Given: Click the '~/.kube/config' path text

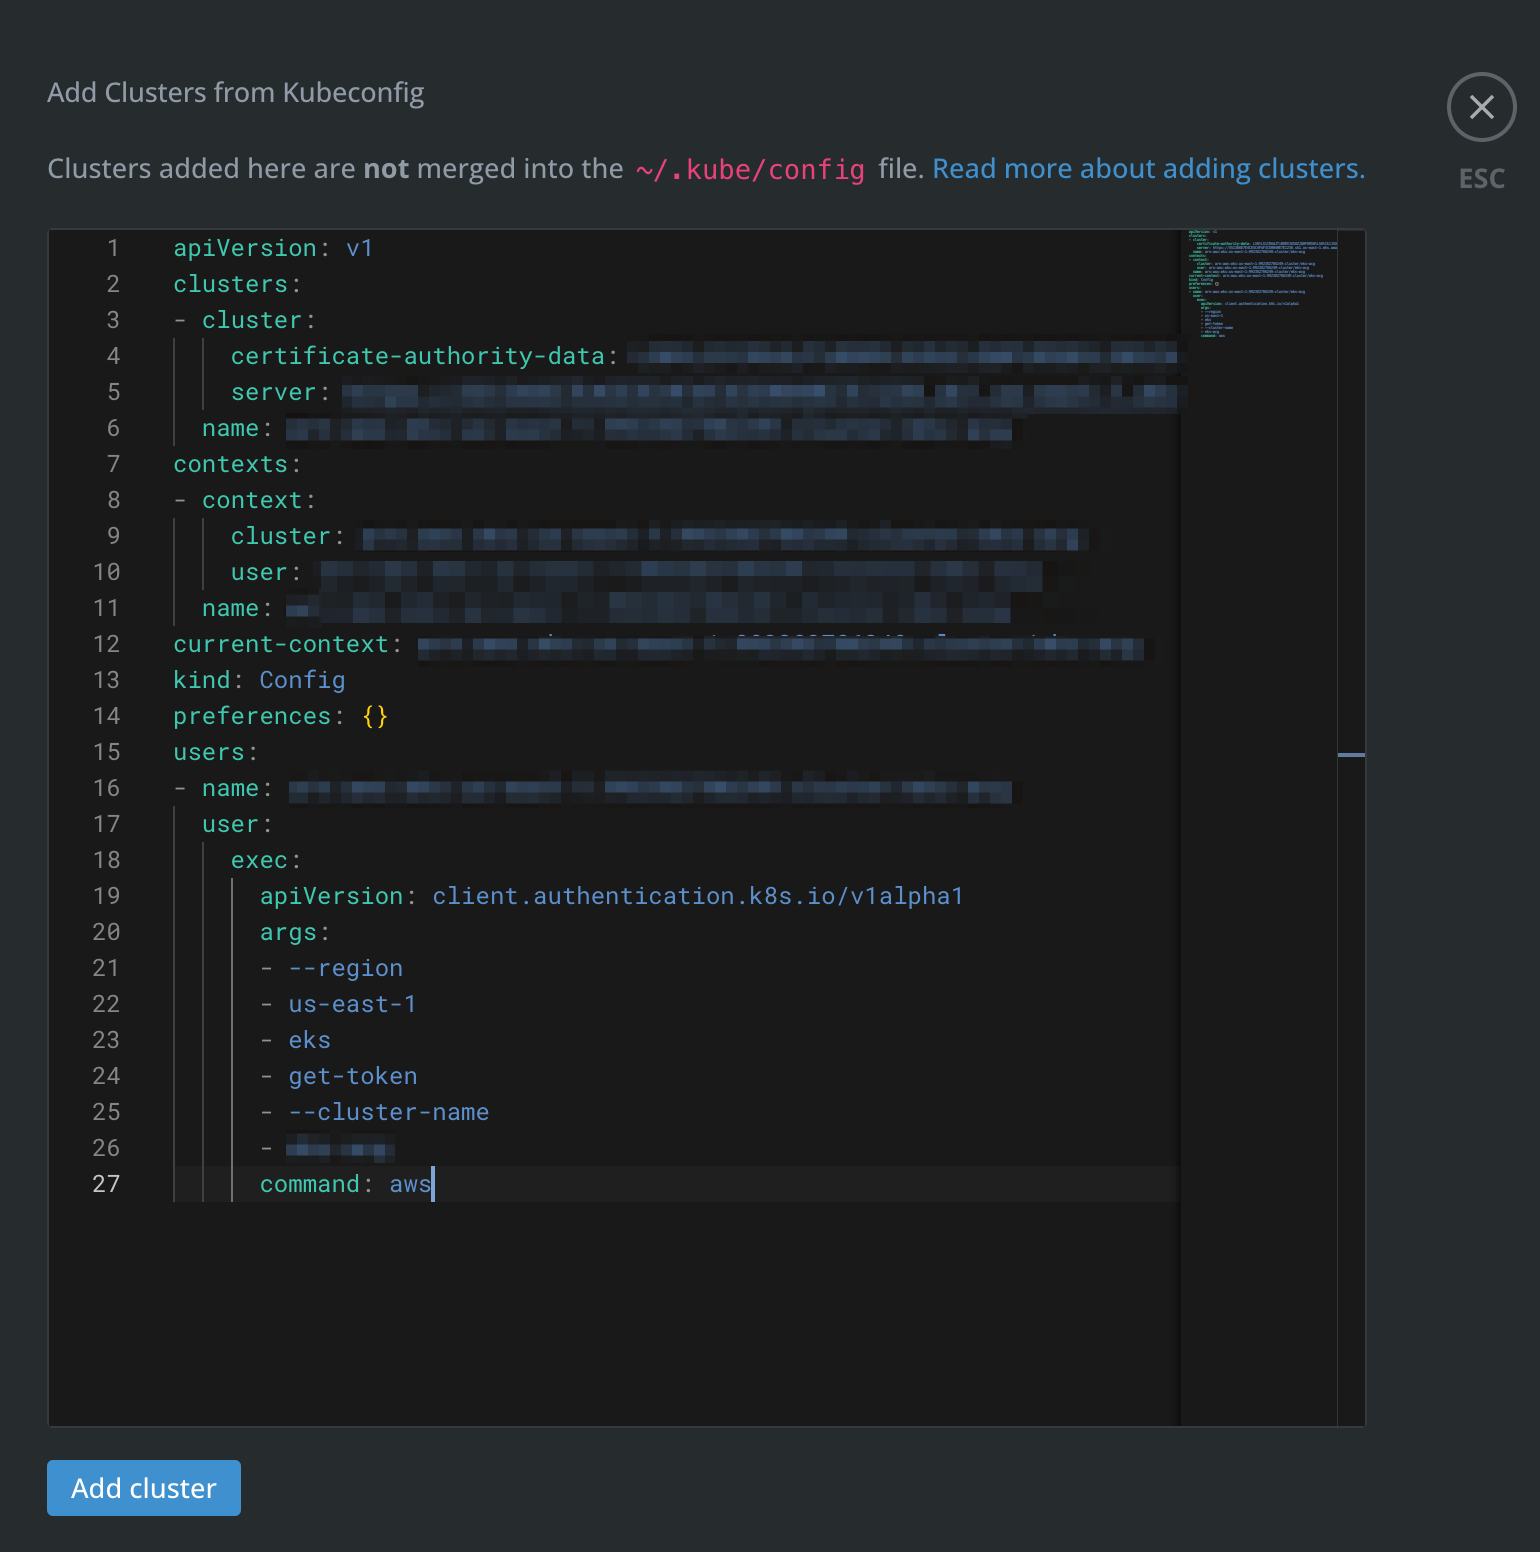Looking at the screenshot, I should tap(750, 170).
